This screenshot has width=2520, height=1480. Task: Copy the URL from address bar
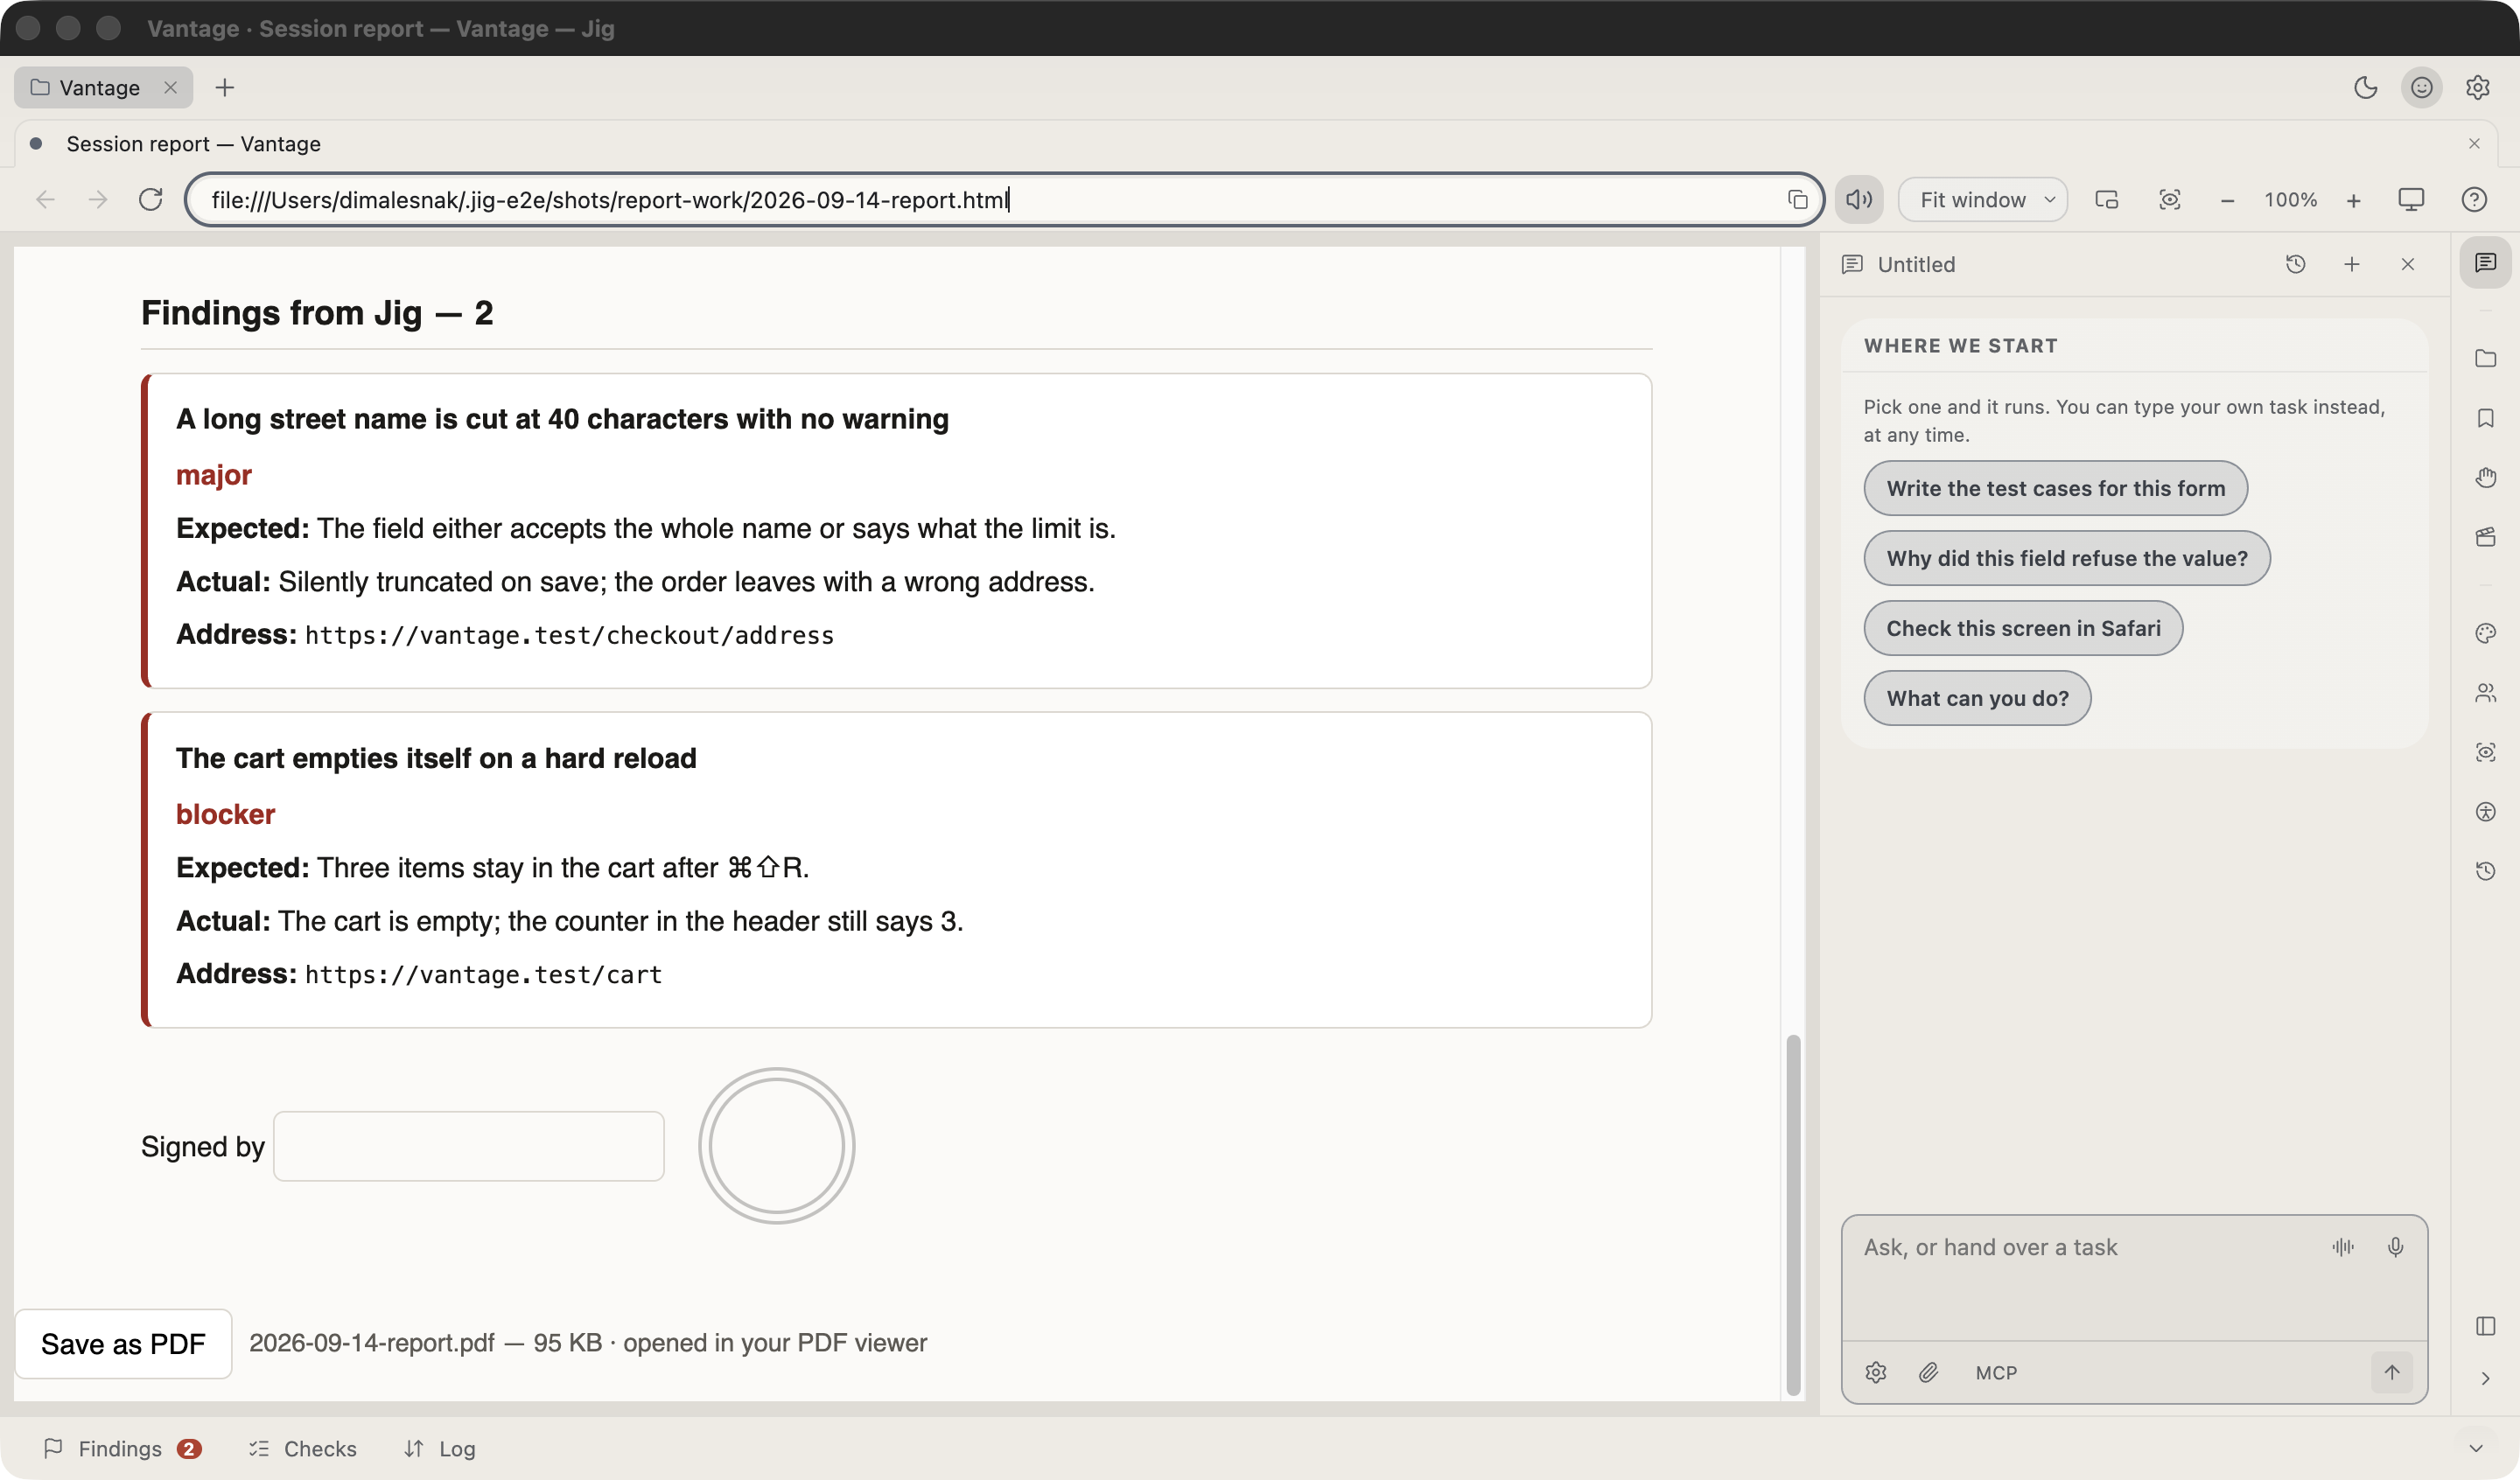coord(1797,200)
